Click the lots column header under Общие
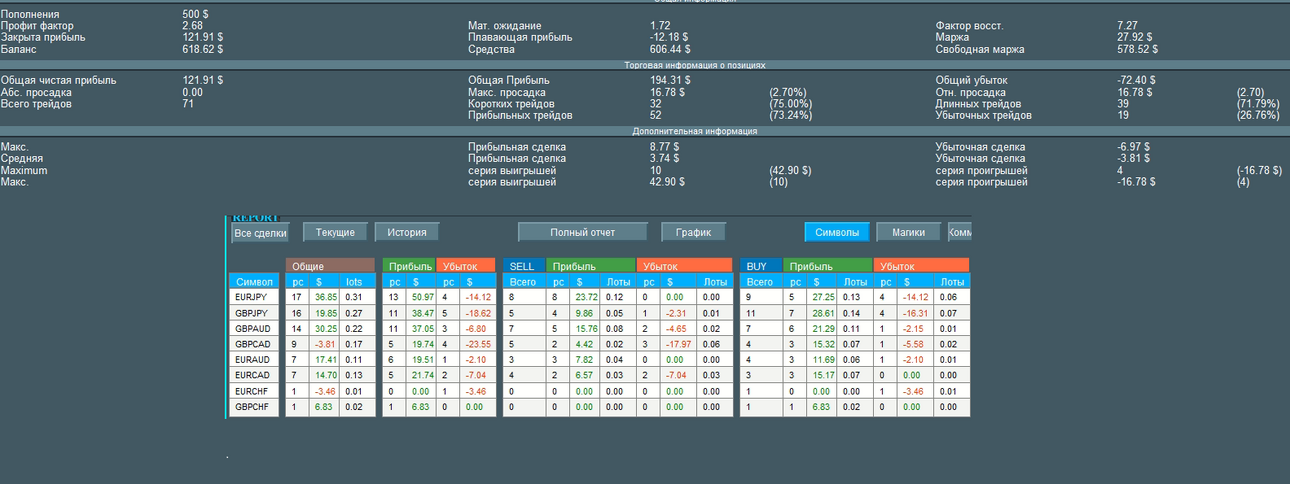This screenshot has width=1290, height=484. coord(355,282)
